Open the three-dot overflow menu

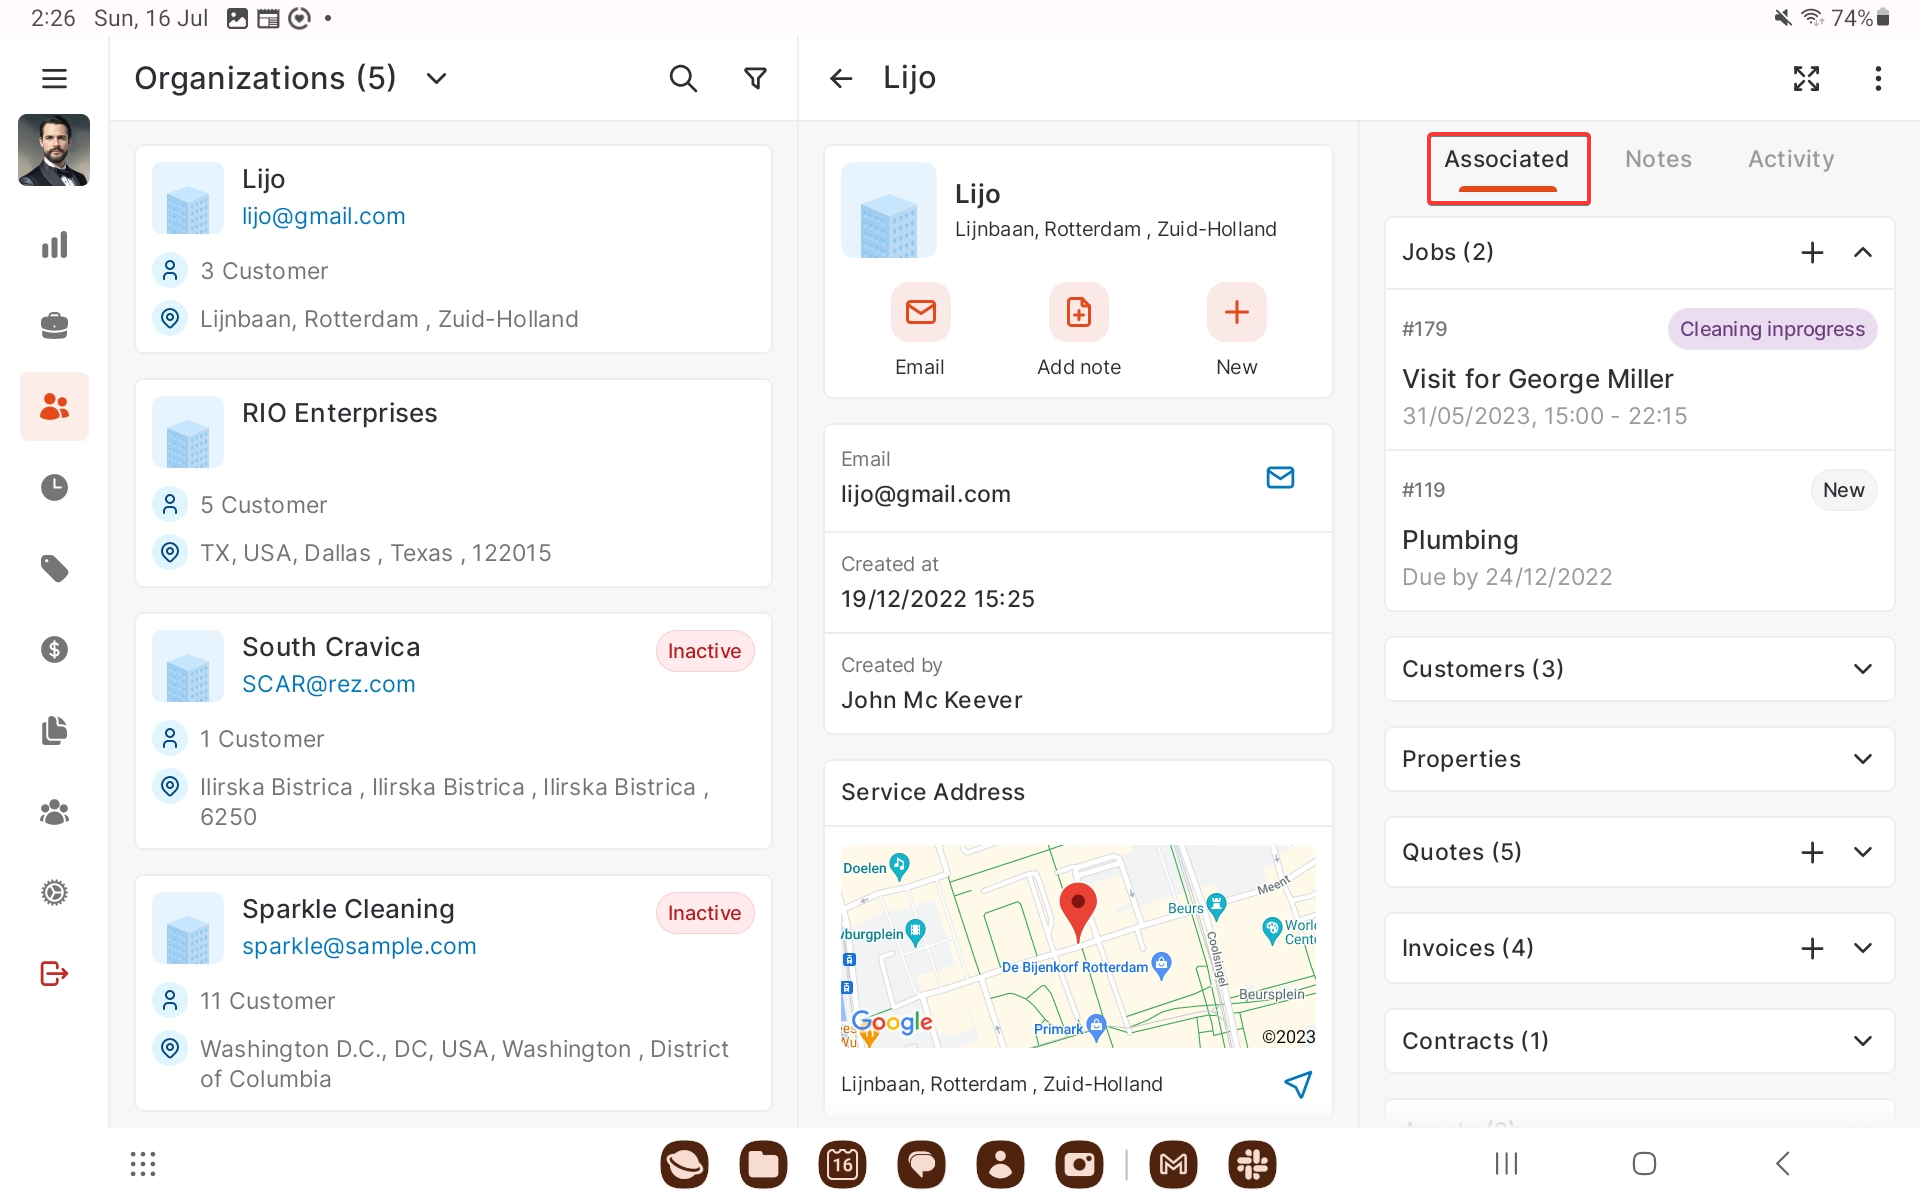(x=1878, y=78)
